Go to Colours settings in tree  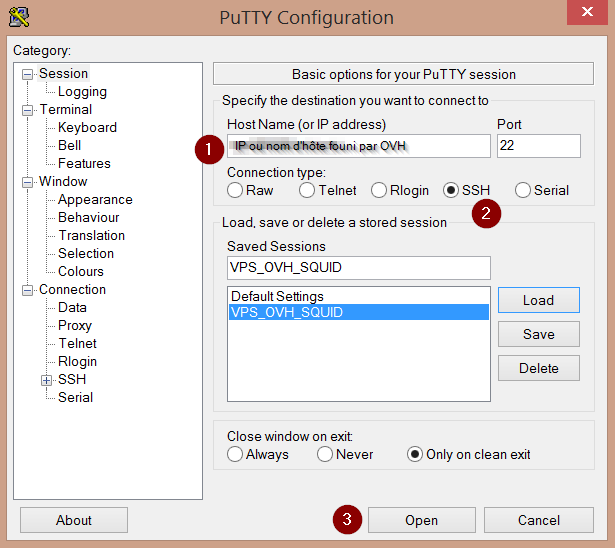(81, 271)
